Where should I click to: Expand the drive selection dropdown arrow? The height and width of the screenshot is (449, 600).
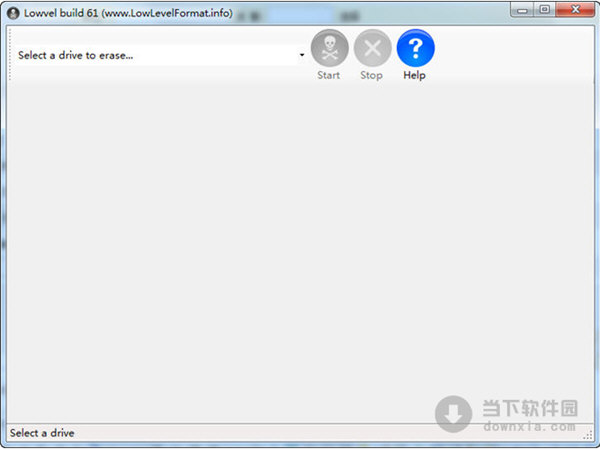pos(301,56)
